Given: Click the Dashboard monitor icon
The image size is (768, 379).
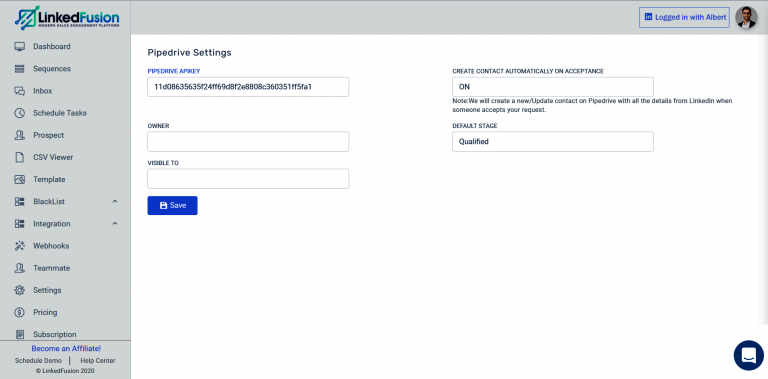Looking at the screenshot, I should (x=20, y=47).
